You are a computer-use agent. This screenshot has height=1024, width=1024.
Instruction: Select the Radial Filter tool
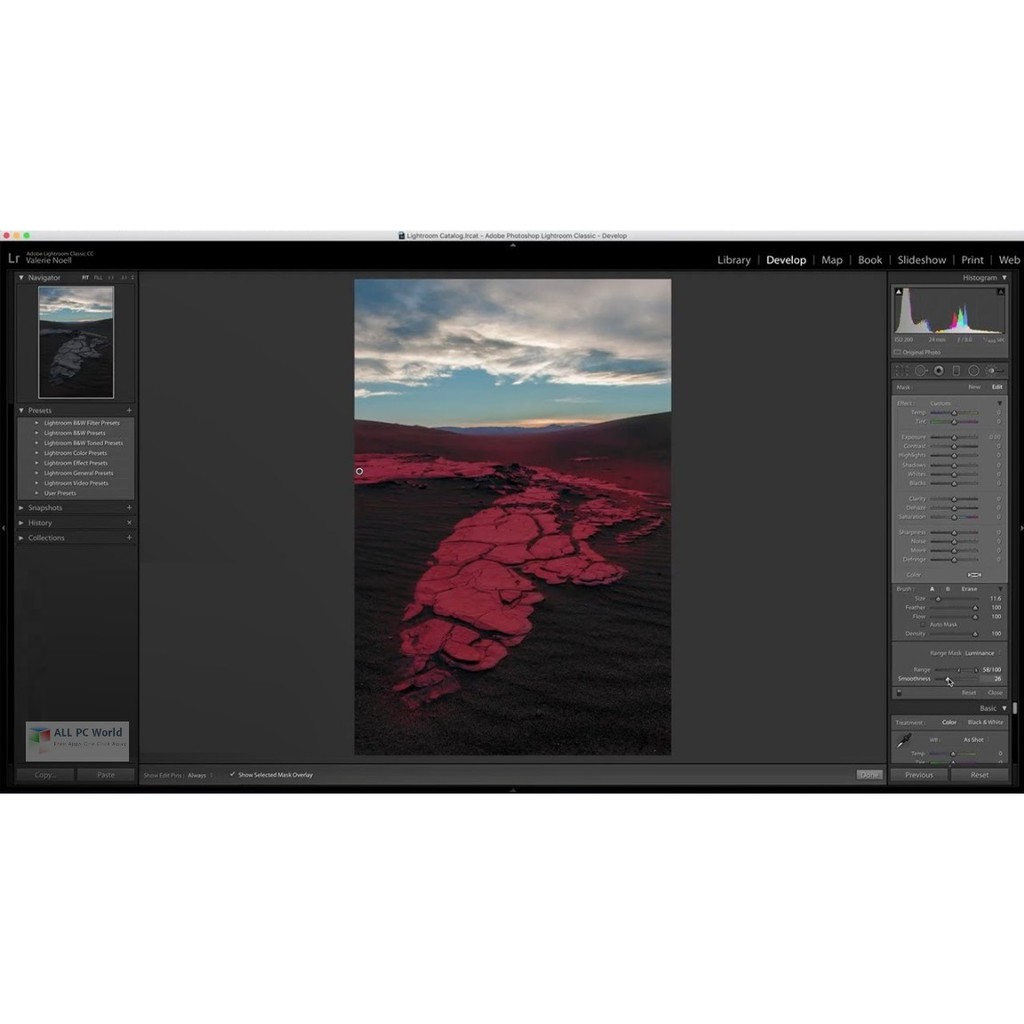[x=974, y=370]
